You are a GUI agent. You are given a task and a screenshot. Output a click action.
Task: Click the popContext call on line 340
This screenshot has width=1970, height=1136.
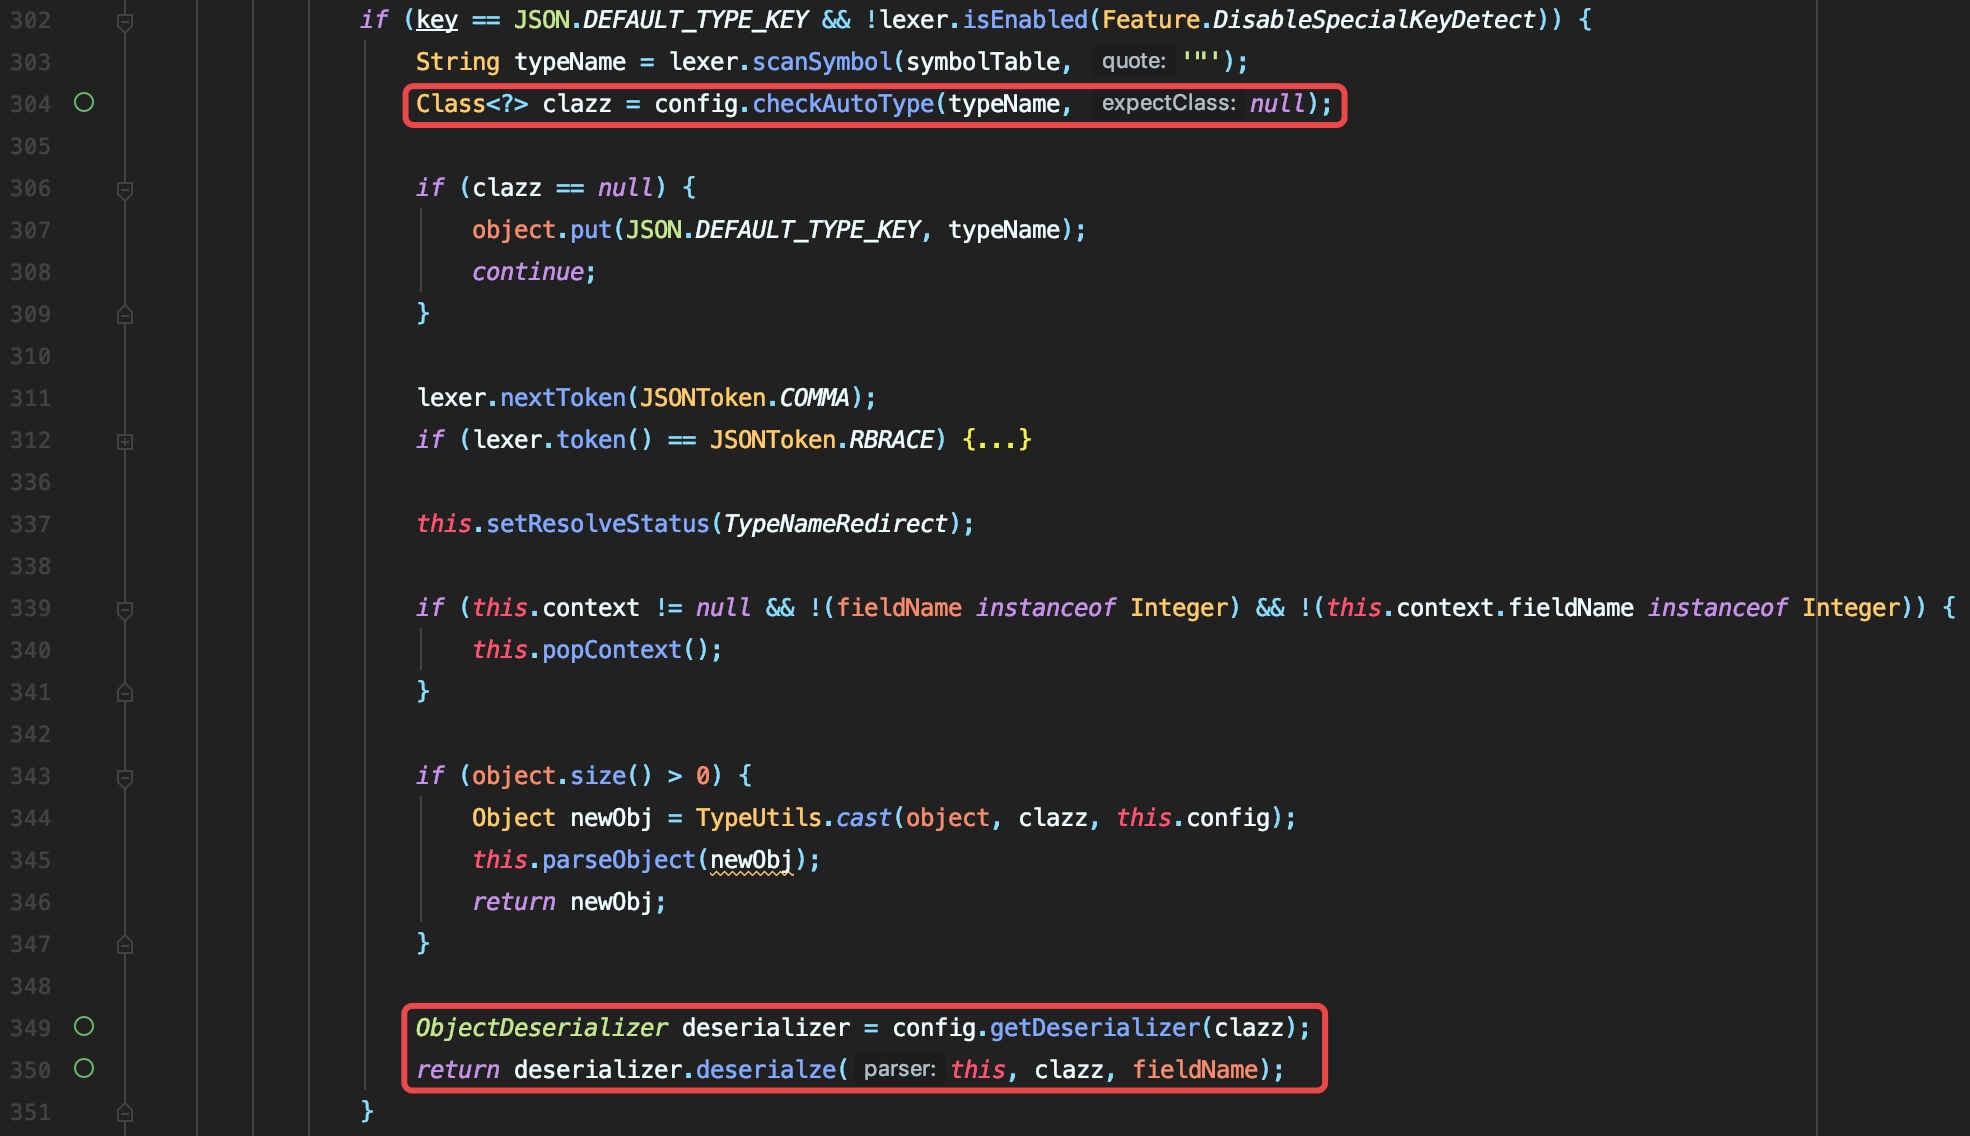coord(612,650)
